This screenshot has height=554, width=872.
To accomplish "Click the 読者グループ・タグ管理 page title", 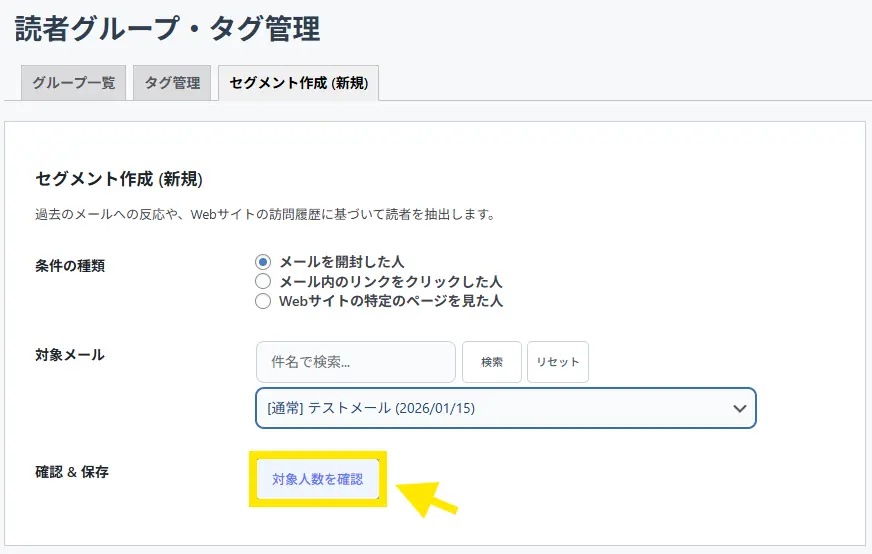I will coord(167,29).
